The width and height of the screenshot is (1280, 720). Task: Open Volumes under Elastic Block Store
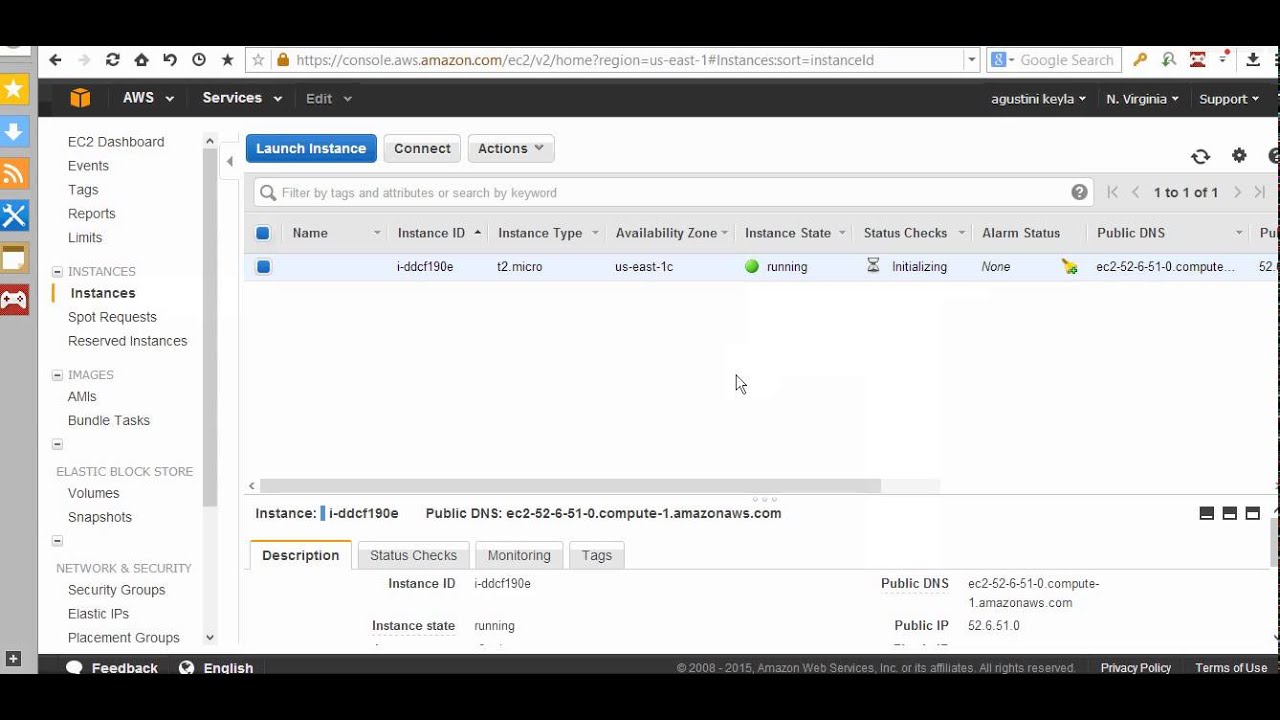pyautogui.click(x=94, y=493)
